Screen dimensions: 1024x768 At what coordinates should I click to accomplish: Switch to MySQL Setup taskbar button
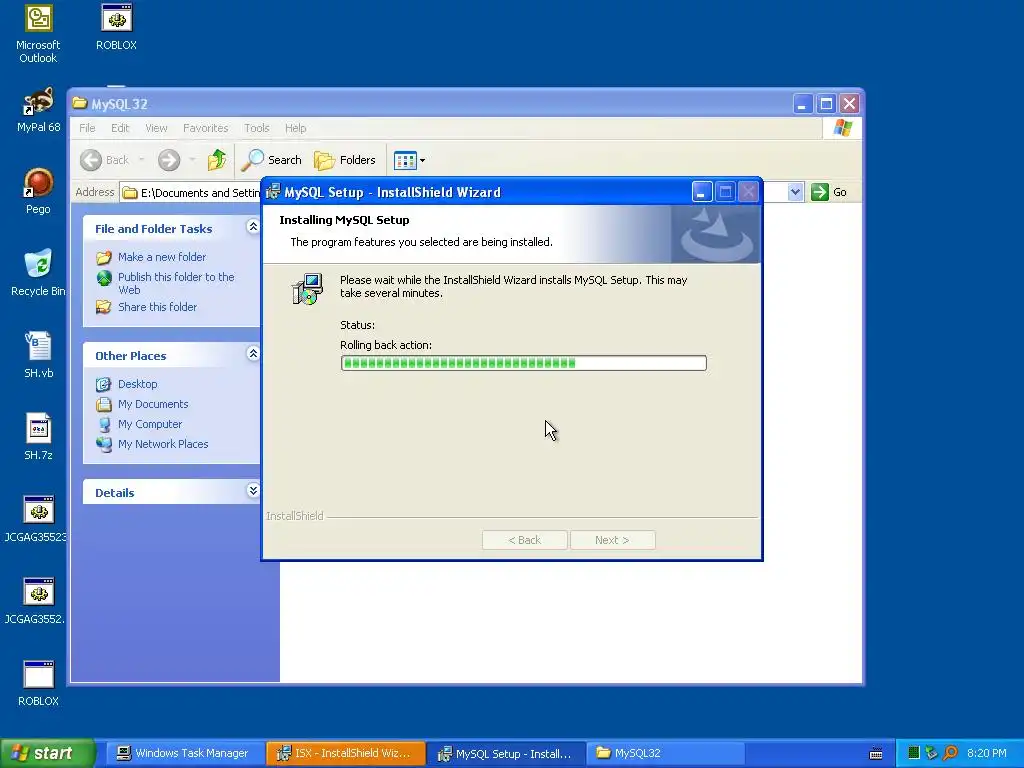click(507, 754)
